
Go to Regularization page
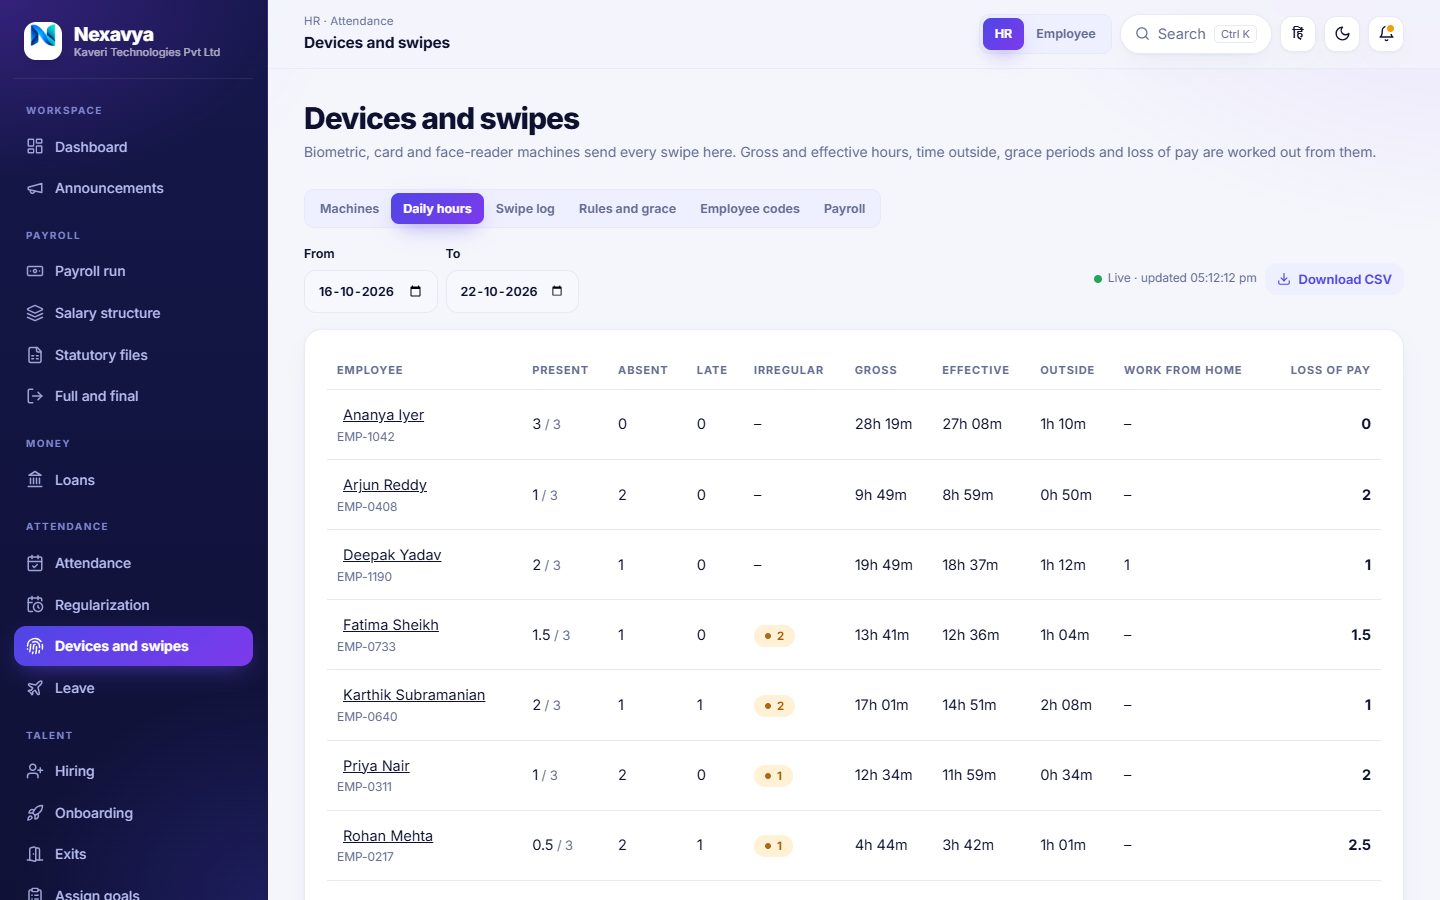[x=134, y=605]
